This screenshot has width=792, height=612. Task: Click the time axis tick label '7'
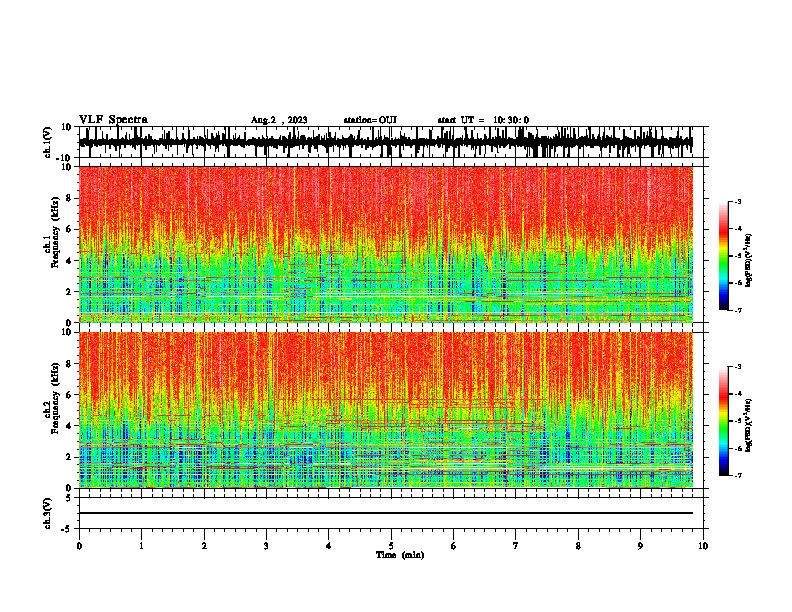[x=516, y=546]
